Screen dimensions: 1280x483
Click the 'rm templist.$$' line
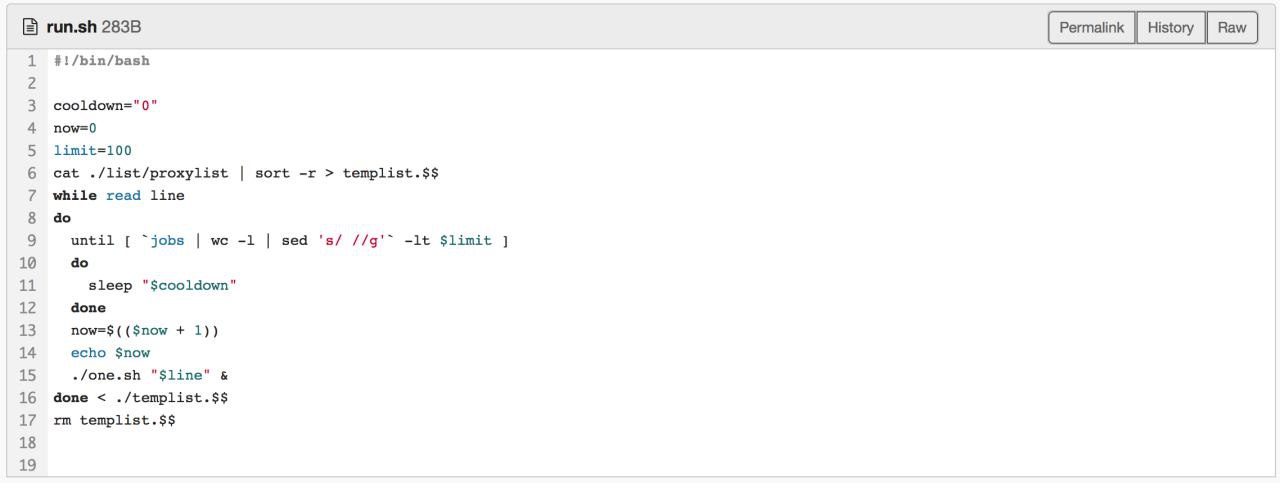[114, 419]
